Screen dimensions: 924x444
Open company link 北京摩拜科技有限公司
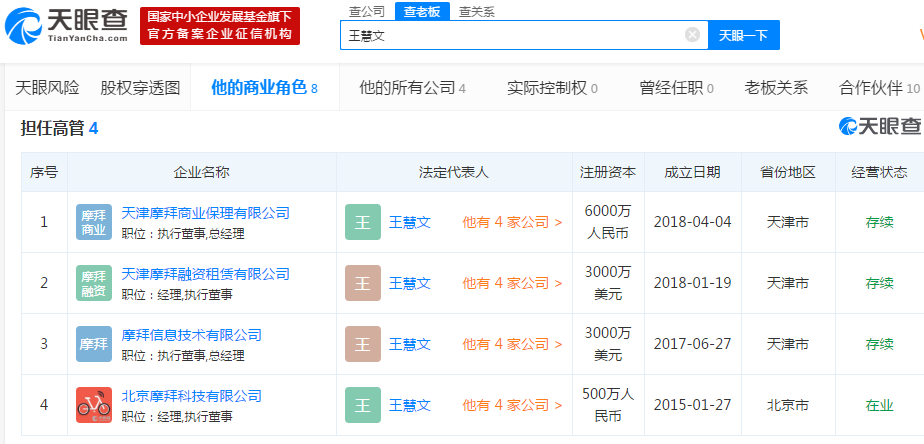tap(192, 396)
